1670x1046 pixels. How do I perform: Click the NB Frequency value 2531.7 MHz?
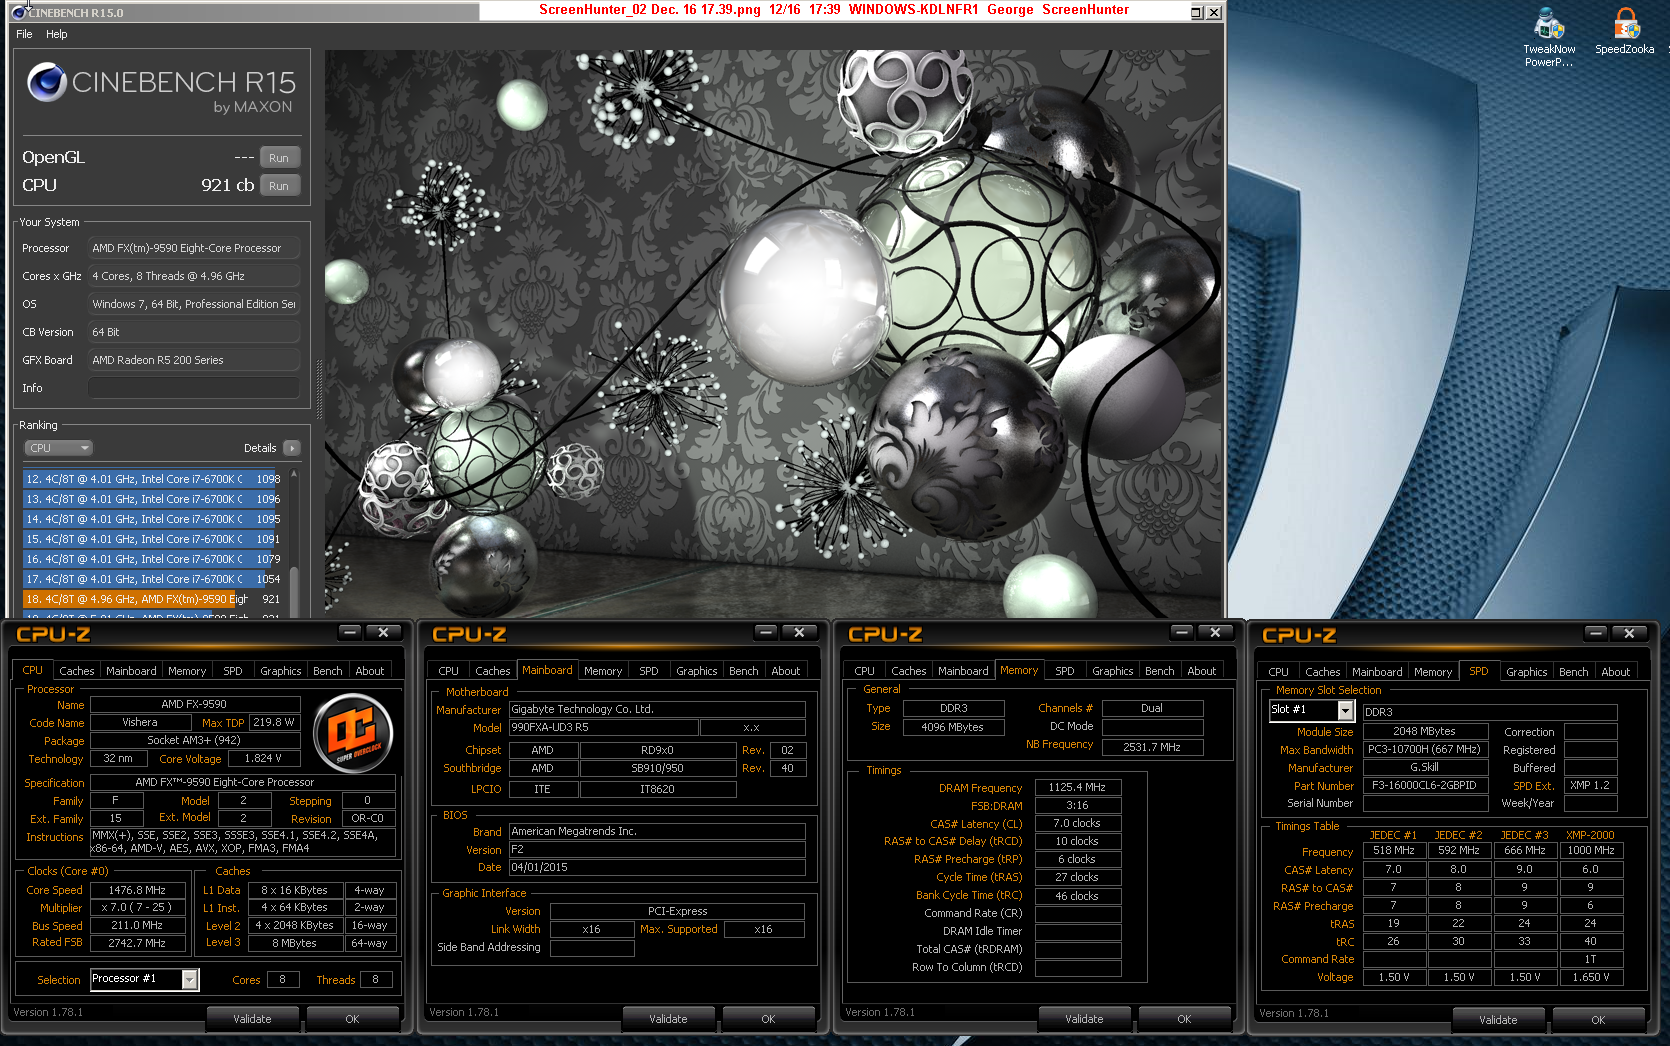click(x=1152, y=747)
